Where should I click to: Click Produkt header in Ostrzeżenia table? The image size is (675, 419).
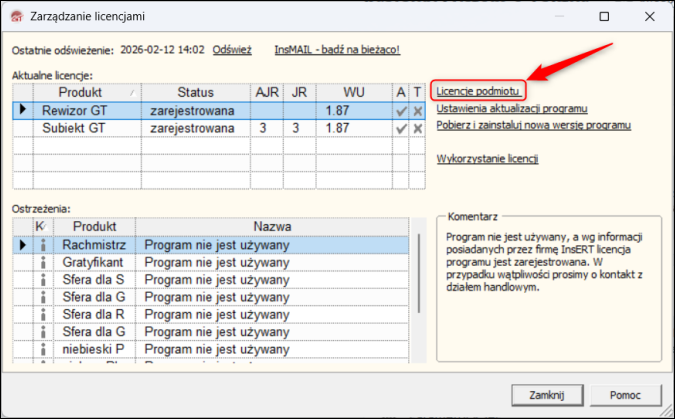click(95, 227)
